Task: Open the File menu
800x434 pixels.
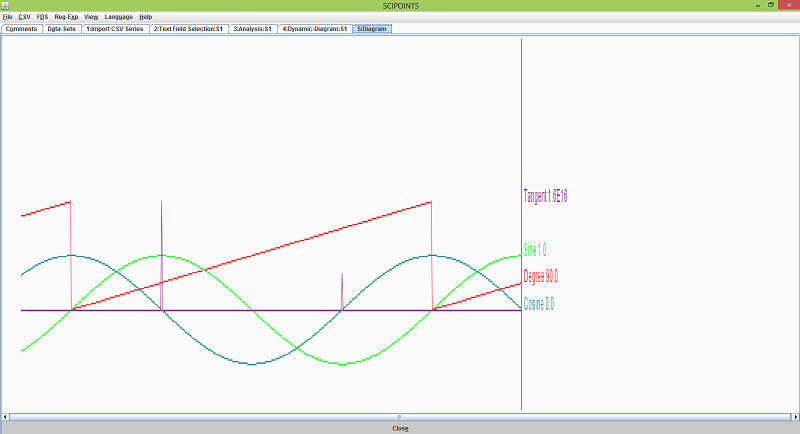Action: coord(7,17)
